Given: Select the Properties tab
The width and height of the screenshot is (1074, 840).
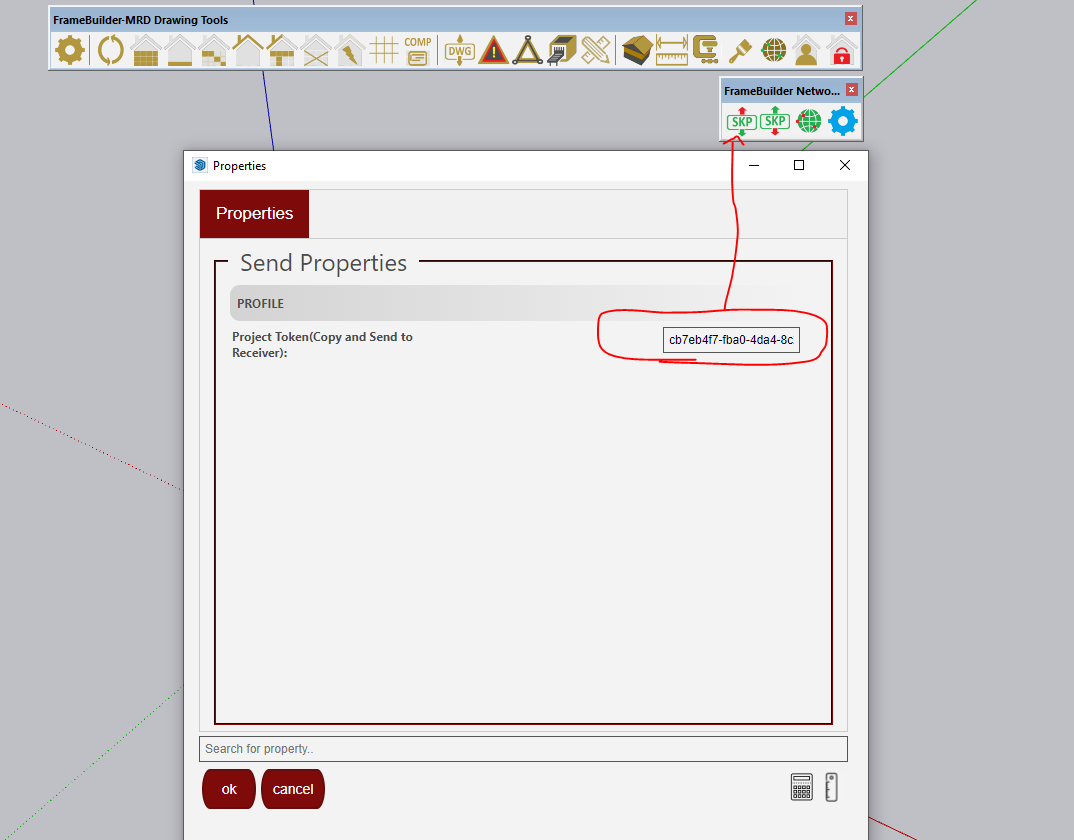Looking at the screenshot, I should click(x=254, y=214).
